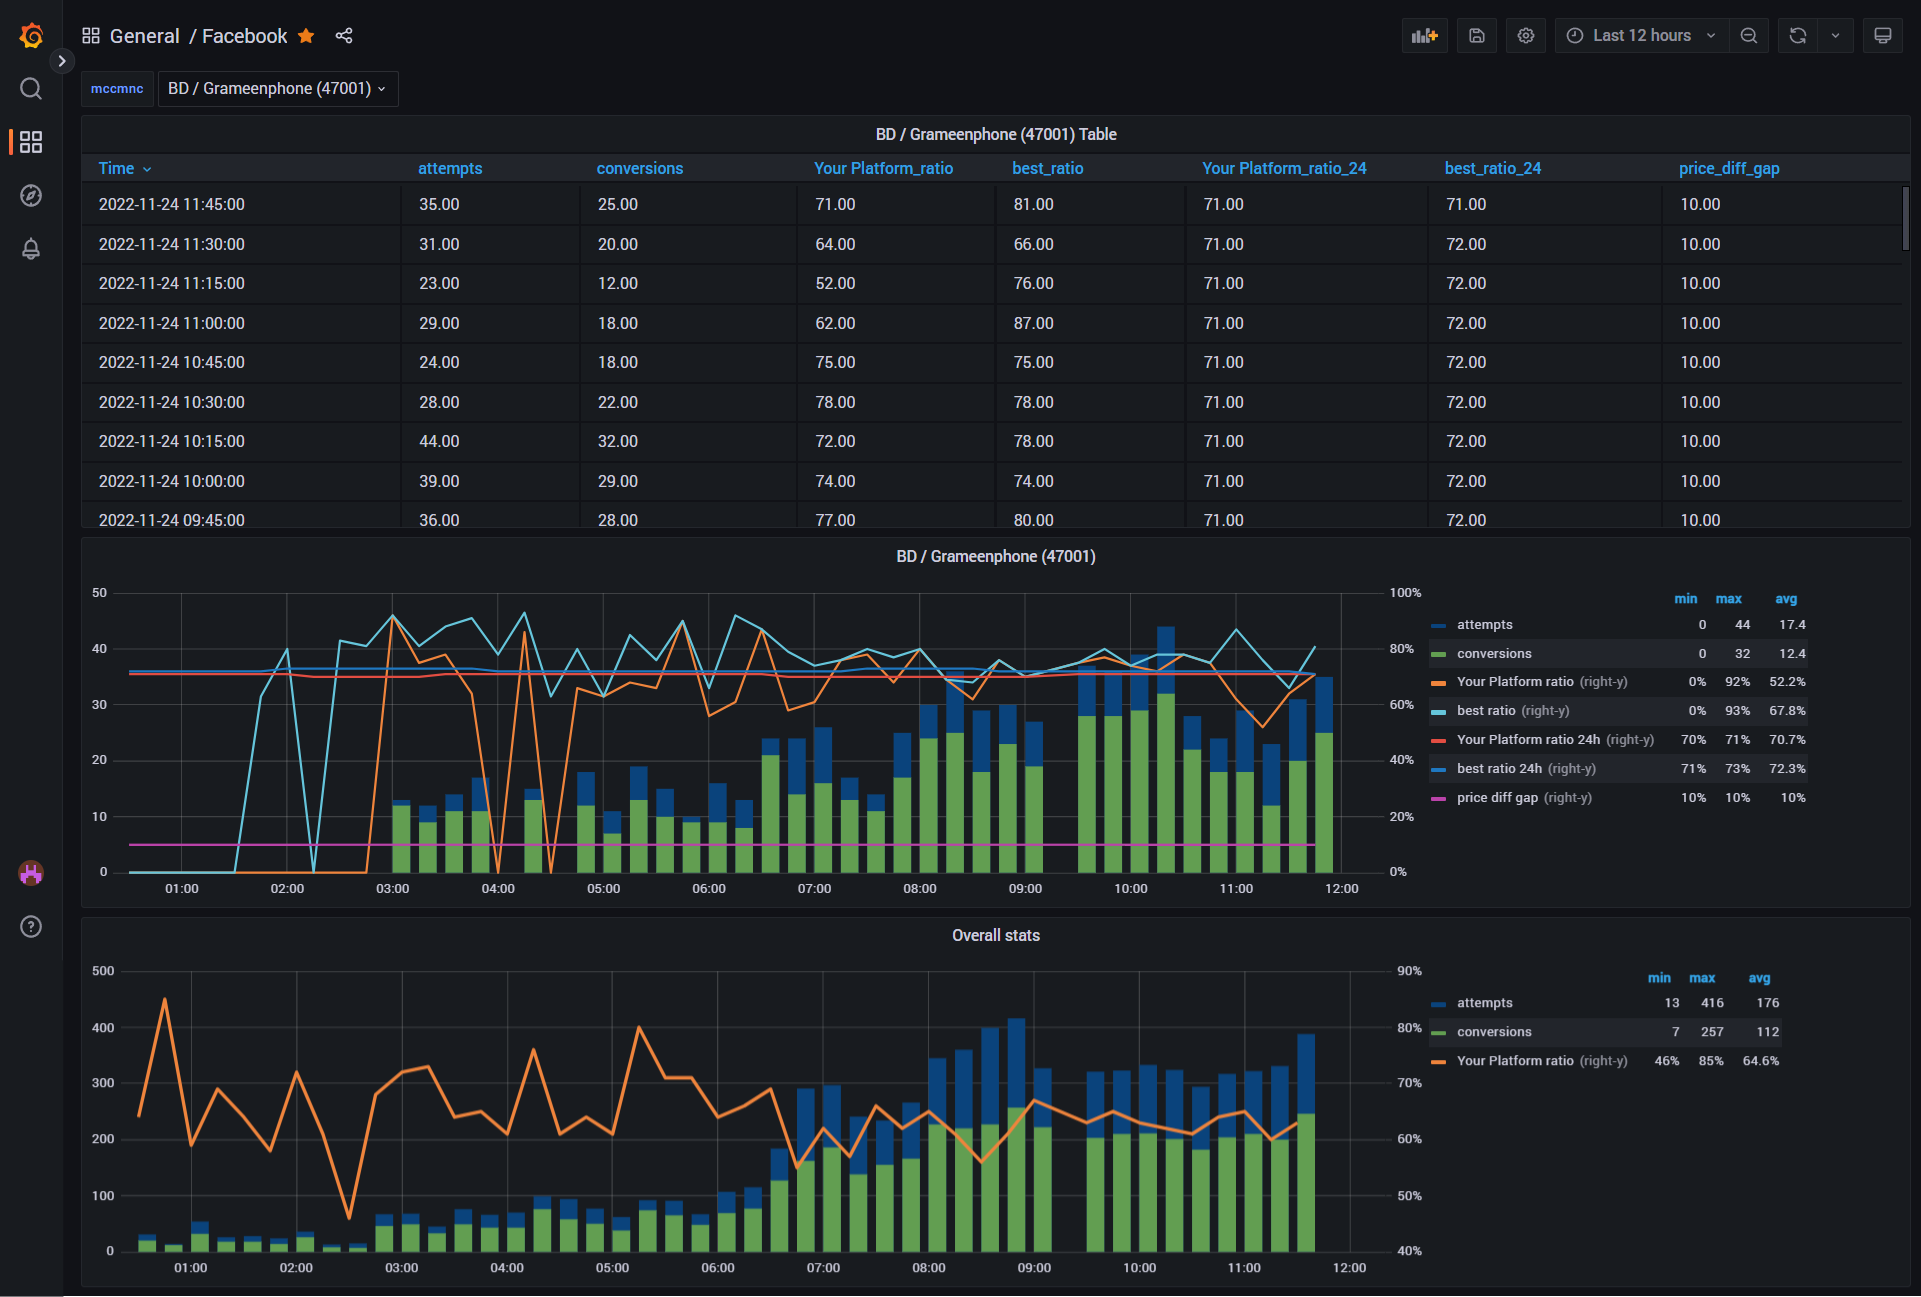Share the dashboard via share icon

pos(344,36)
